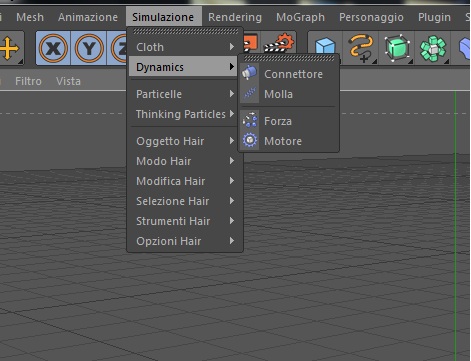471x361 pixels.
Task: Click the green subdivision cage icon
Action: pos(397,48)
